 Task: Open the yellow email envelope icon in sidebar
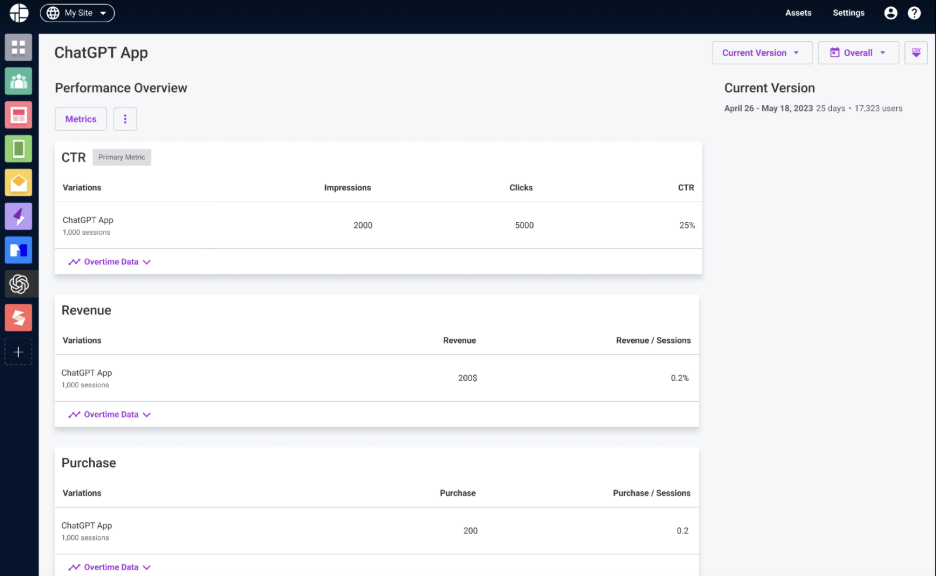19,183
